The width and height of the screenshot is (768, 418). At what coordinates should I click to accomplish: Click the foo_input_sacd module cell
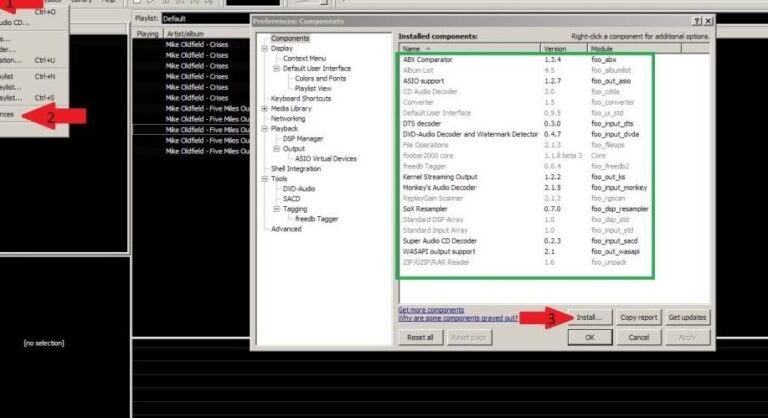click(614, 241)
